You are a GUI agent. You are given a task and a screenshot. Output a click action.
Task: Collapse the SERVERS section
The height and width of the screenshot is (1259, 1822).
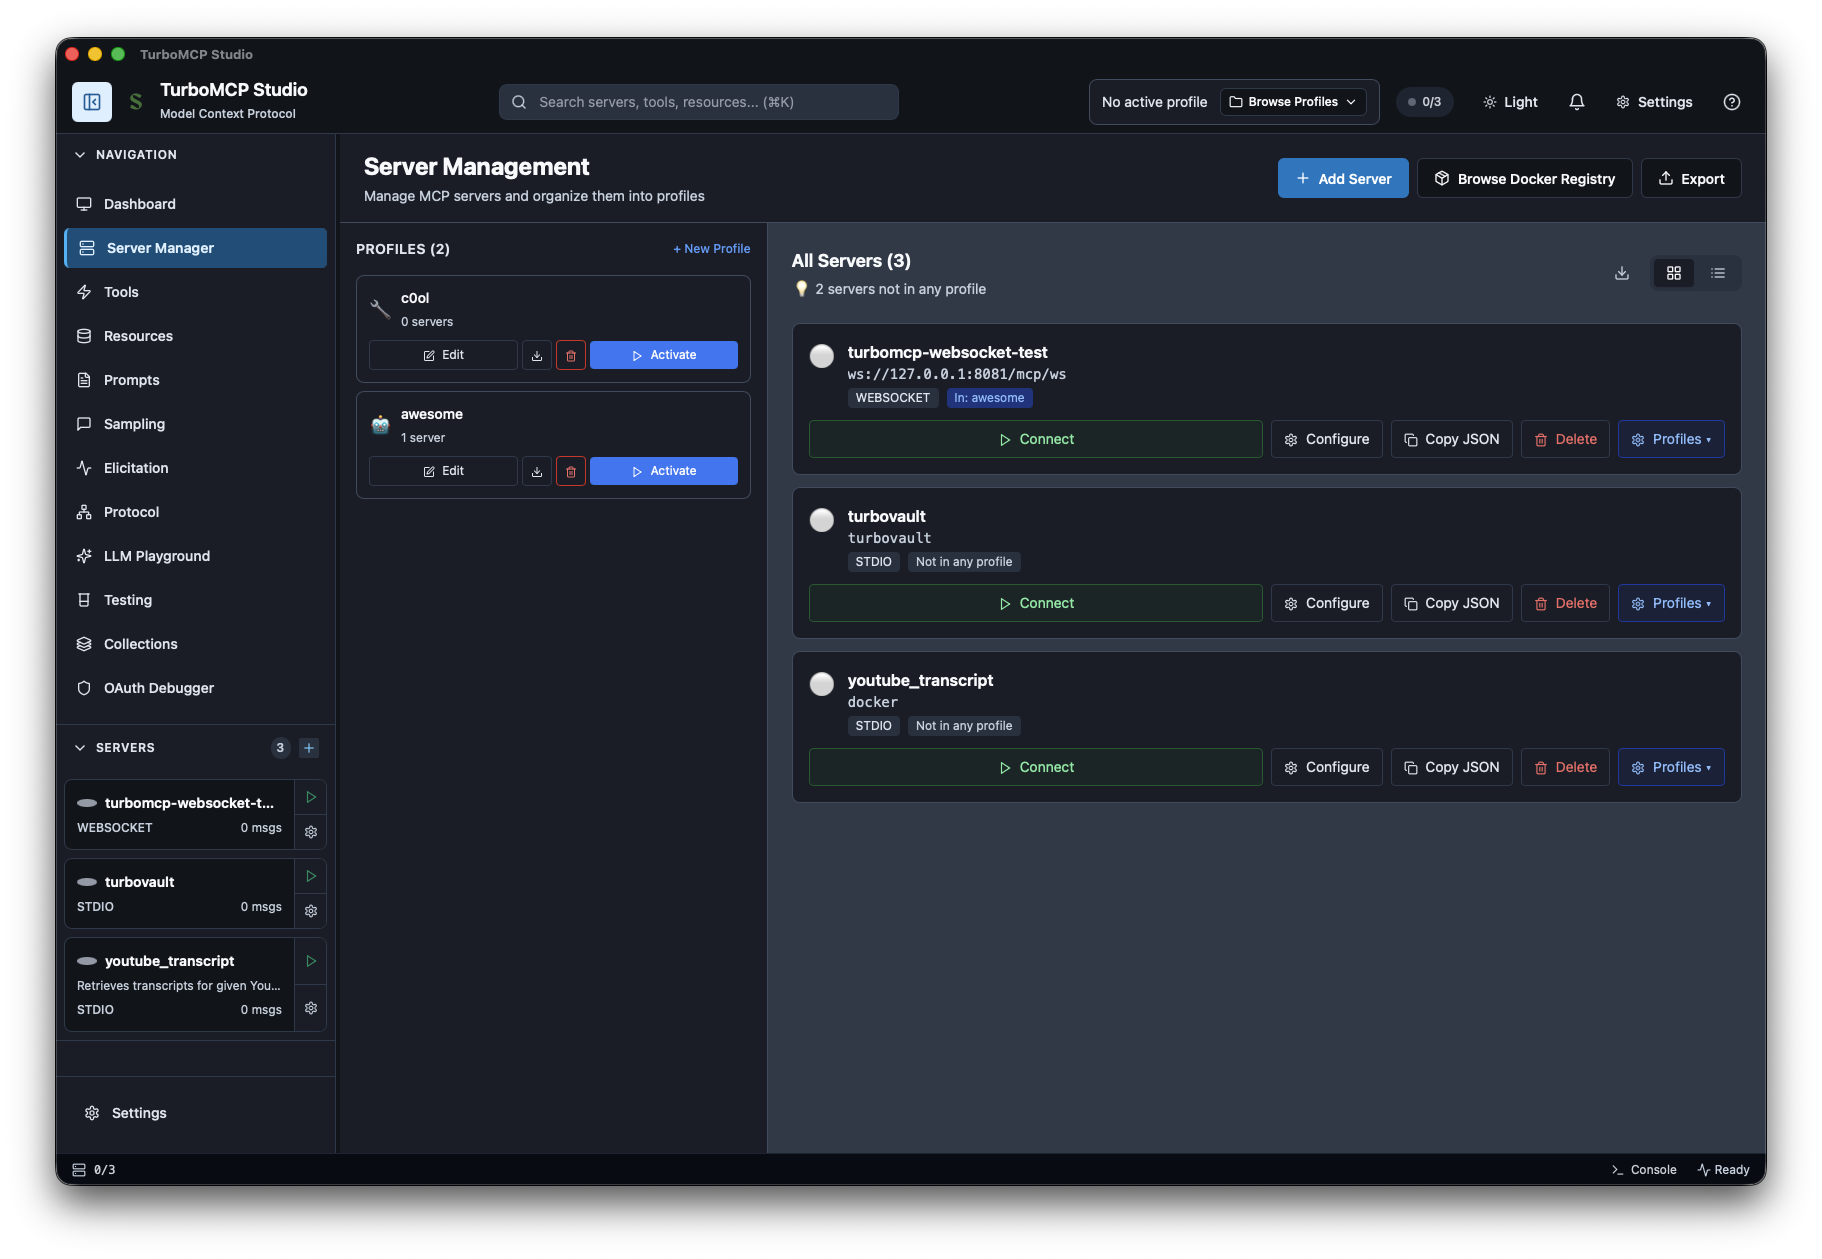[115, 748]
